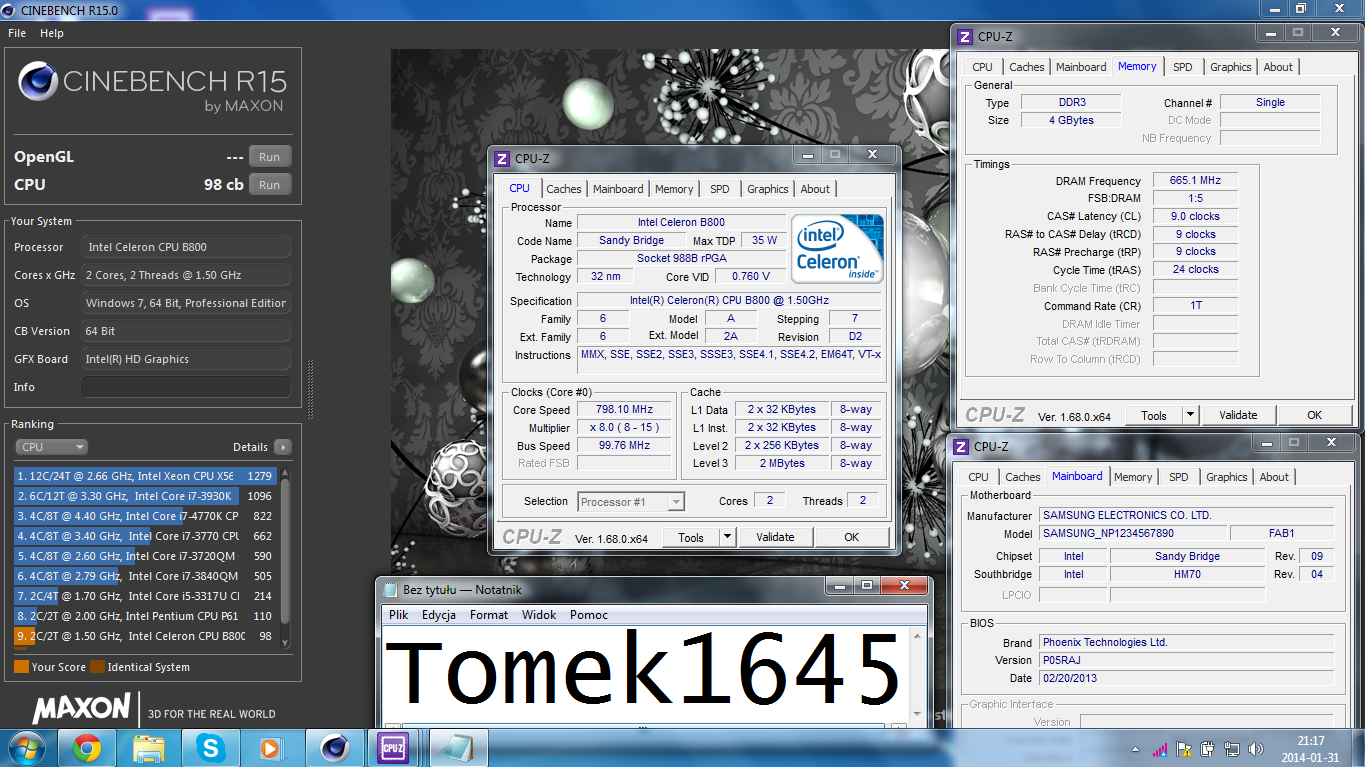Open Tools dropdown arrow in Memory CPU-Z window

pos(1191,415)
